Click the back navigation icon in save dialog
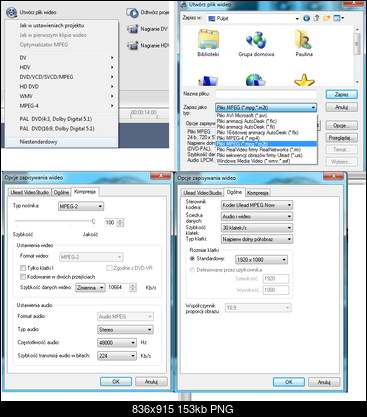 point(306,18)
